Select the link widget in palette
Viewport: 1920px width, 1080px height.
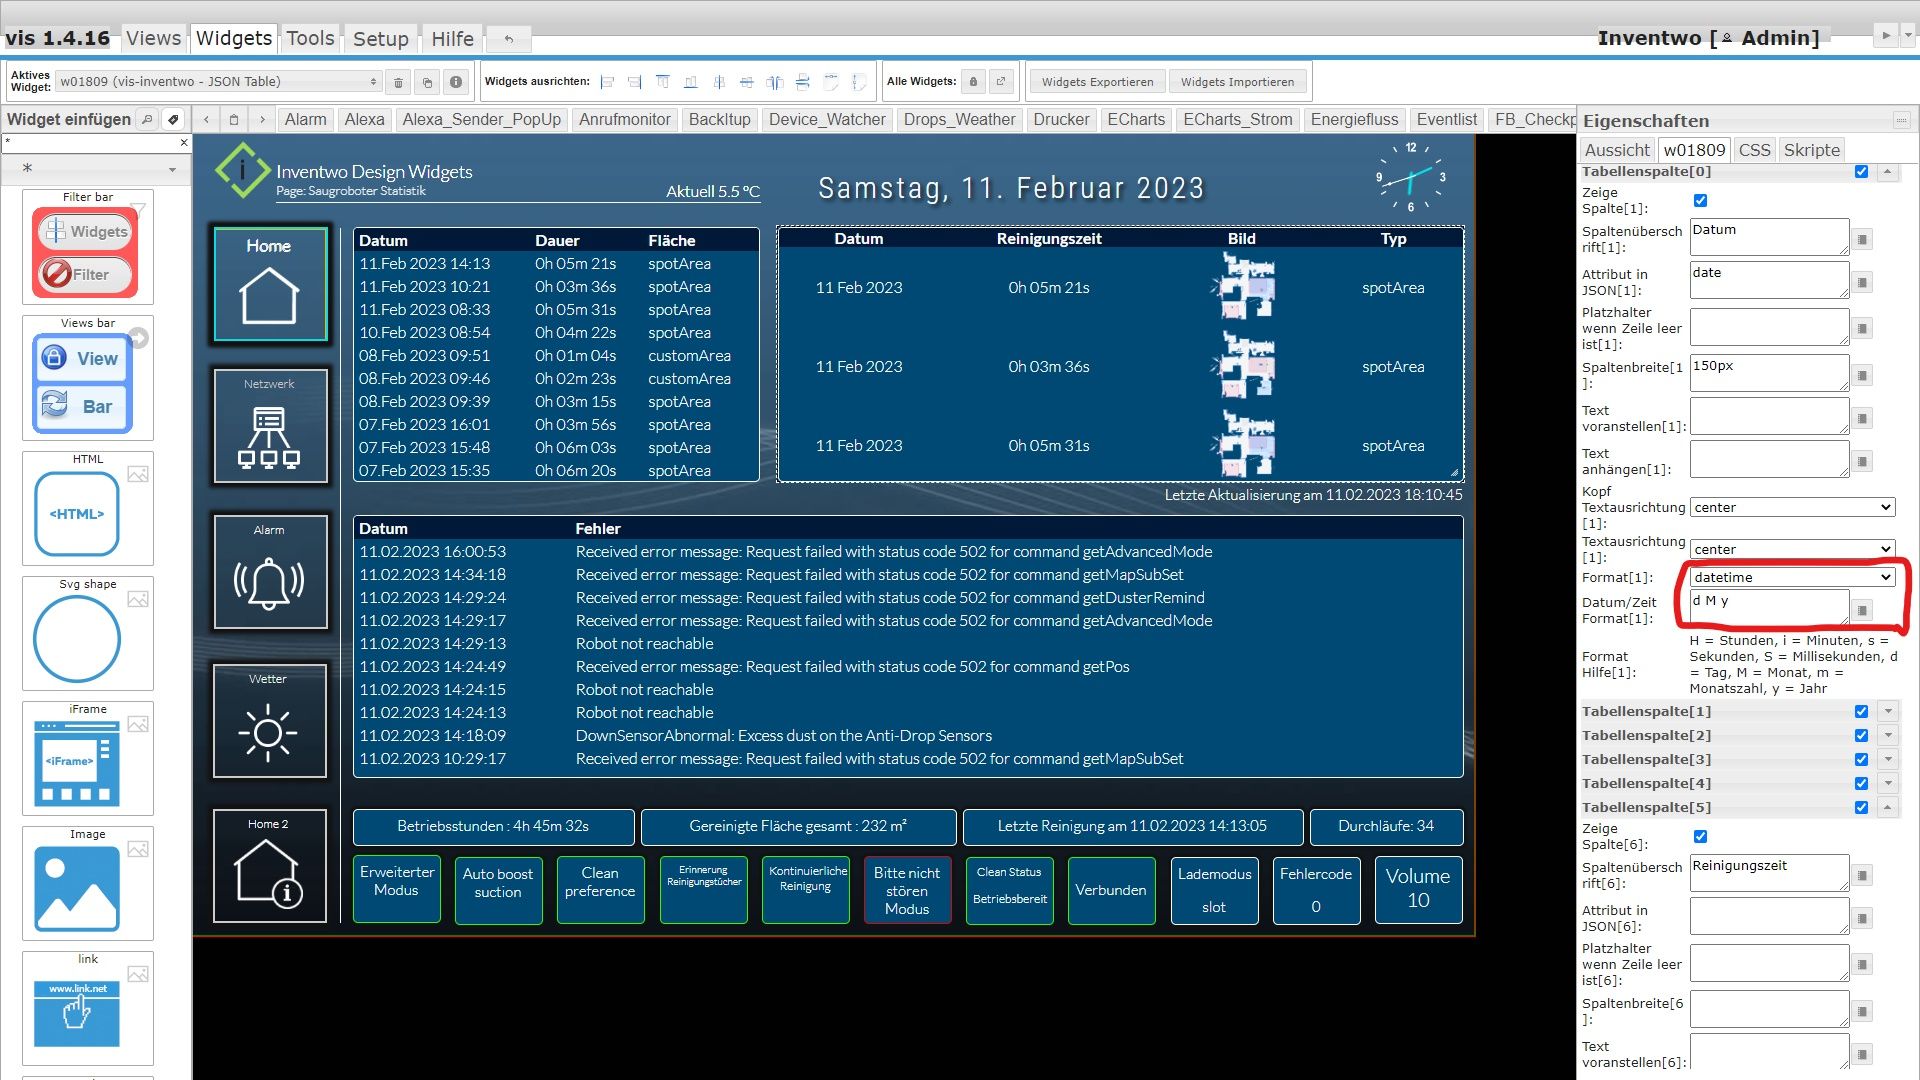pyautogui.click(x=88, y=1008)
